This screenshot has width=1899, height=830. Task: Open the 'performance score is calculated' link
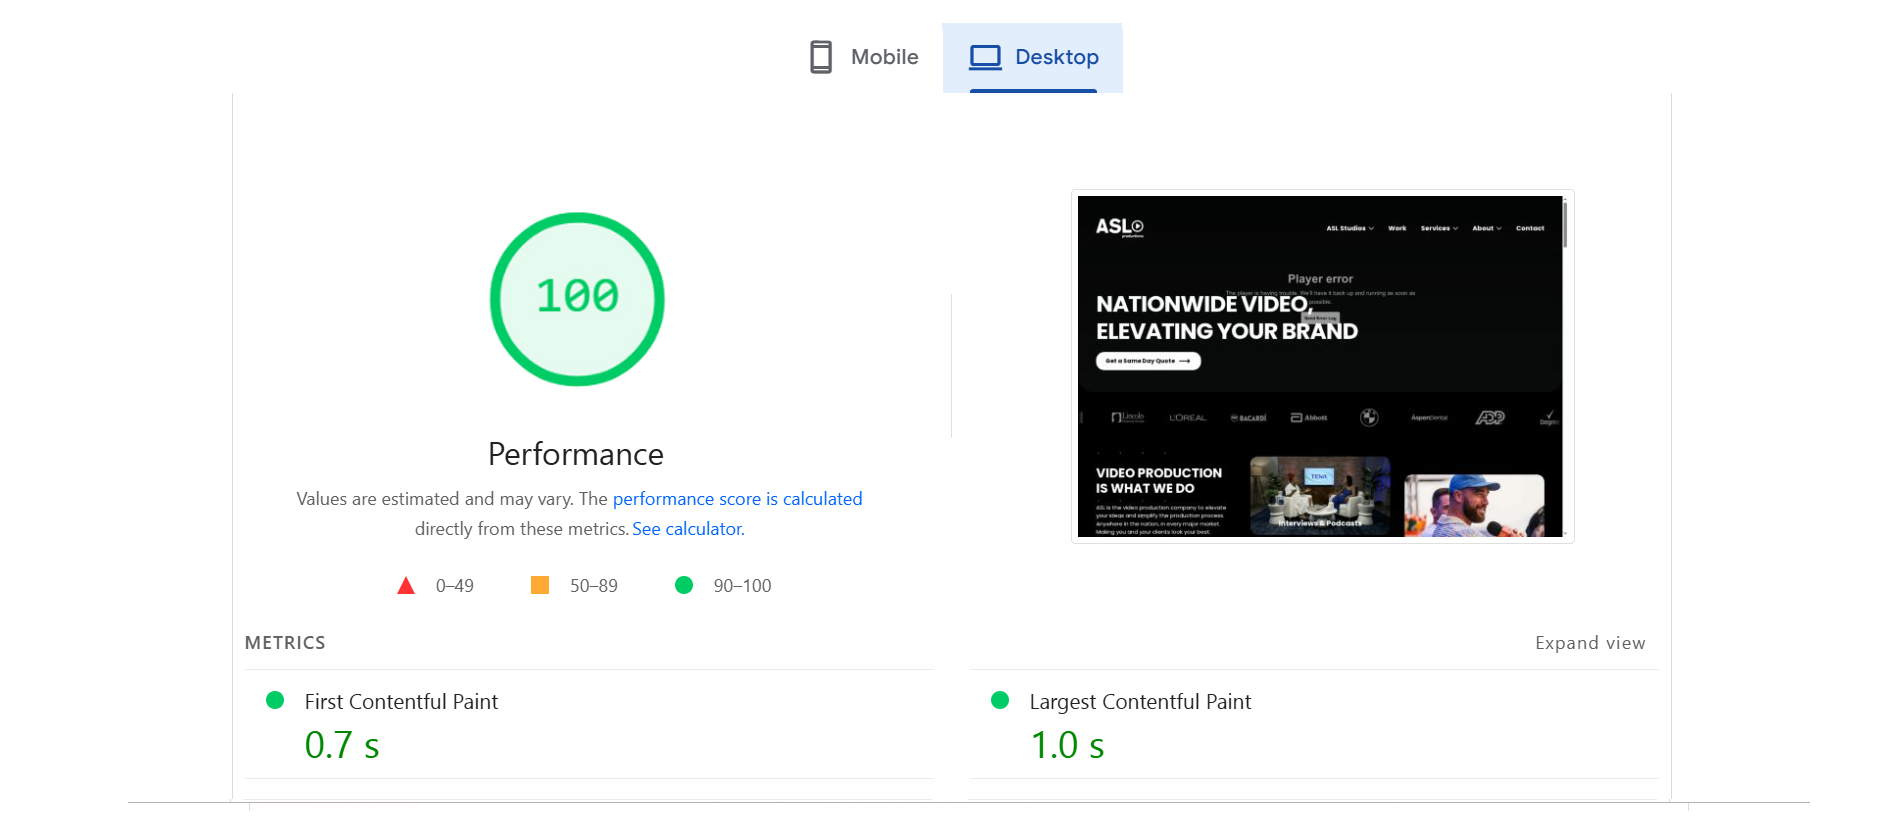click(737, 499)
